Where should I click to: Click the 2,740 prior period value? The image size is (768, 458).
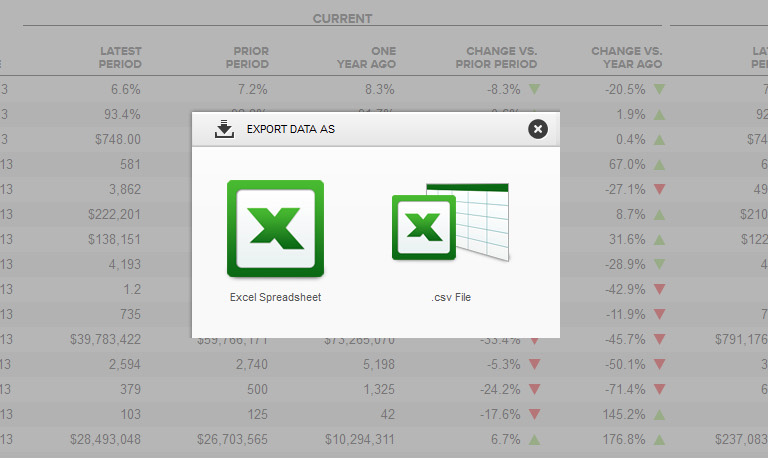pos(252,364)
